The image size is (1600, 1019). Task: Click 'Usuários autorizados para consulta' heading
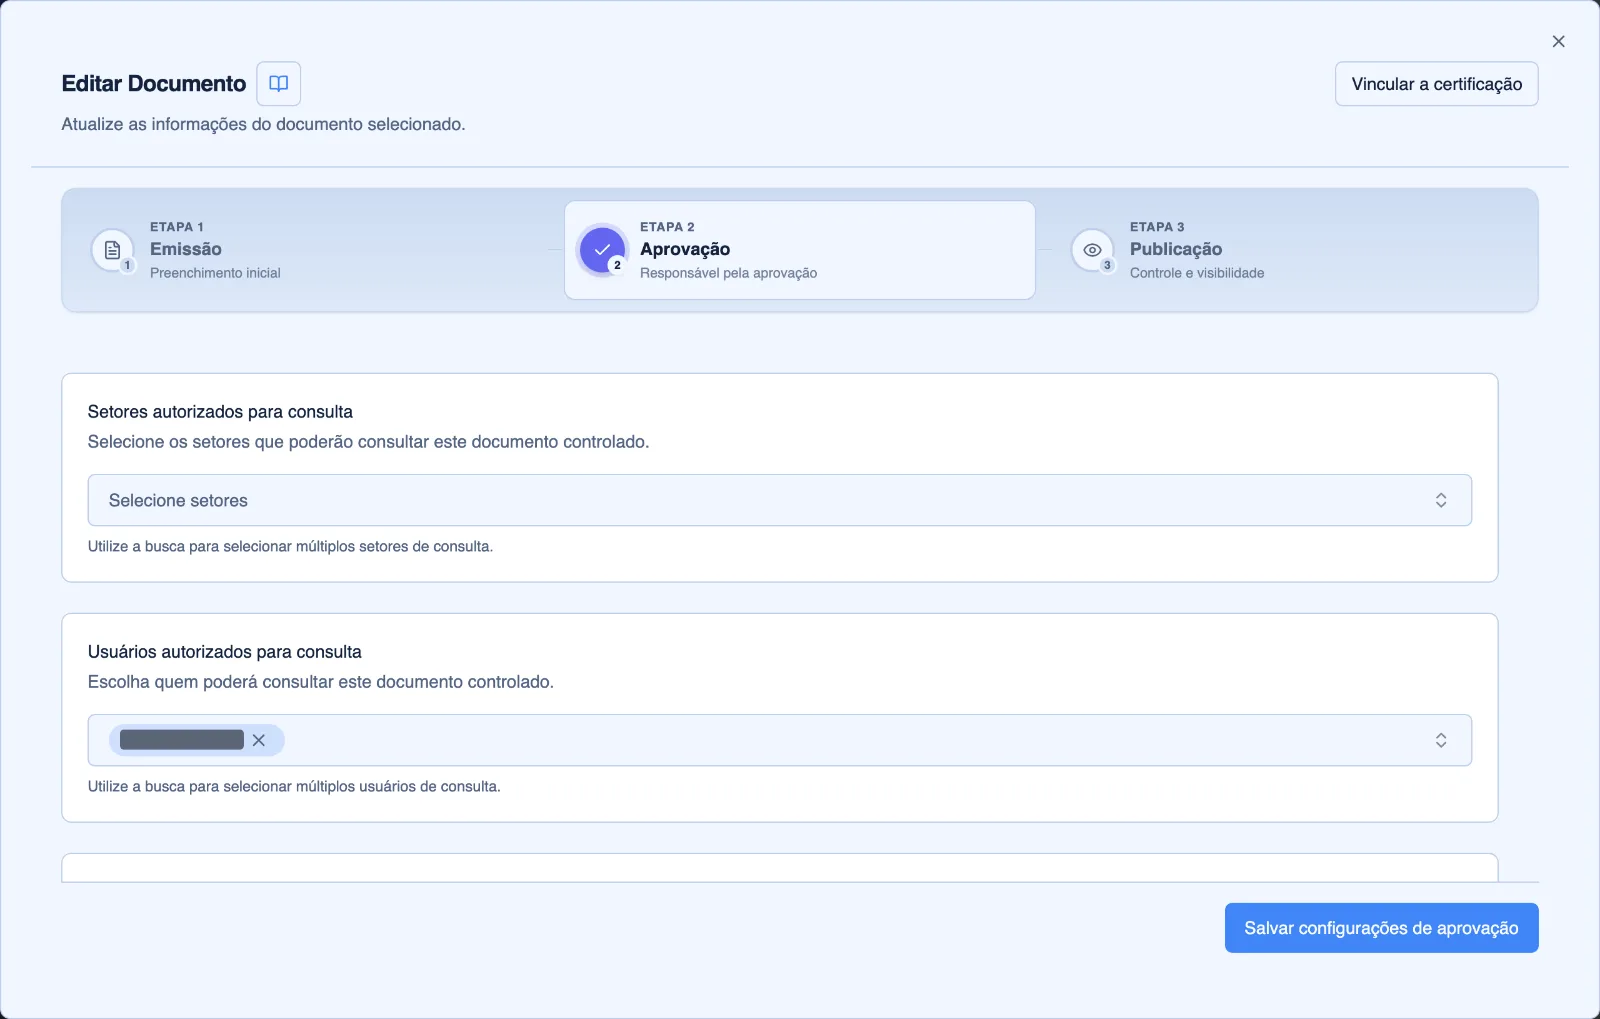click(225, 652)
